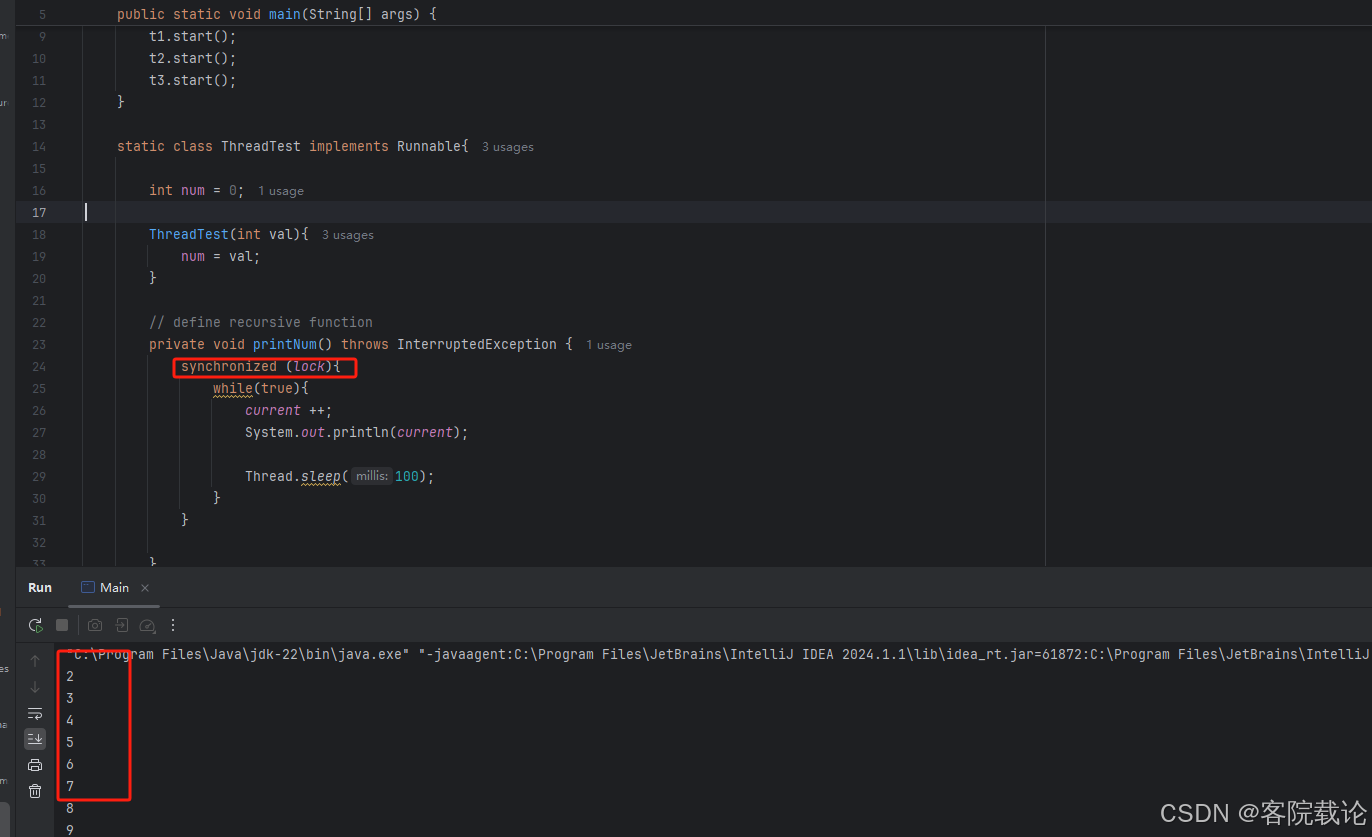Click the 'sleep' method call
The width and height of the screenshot is (1372, 837).
(321, 477)
